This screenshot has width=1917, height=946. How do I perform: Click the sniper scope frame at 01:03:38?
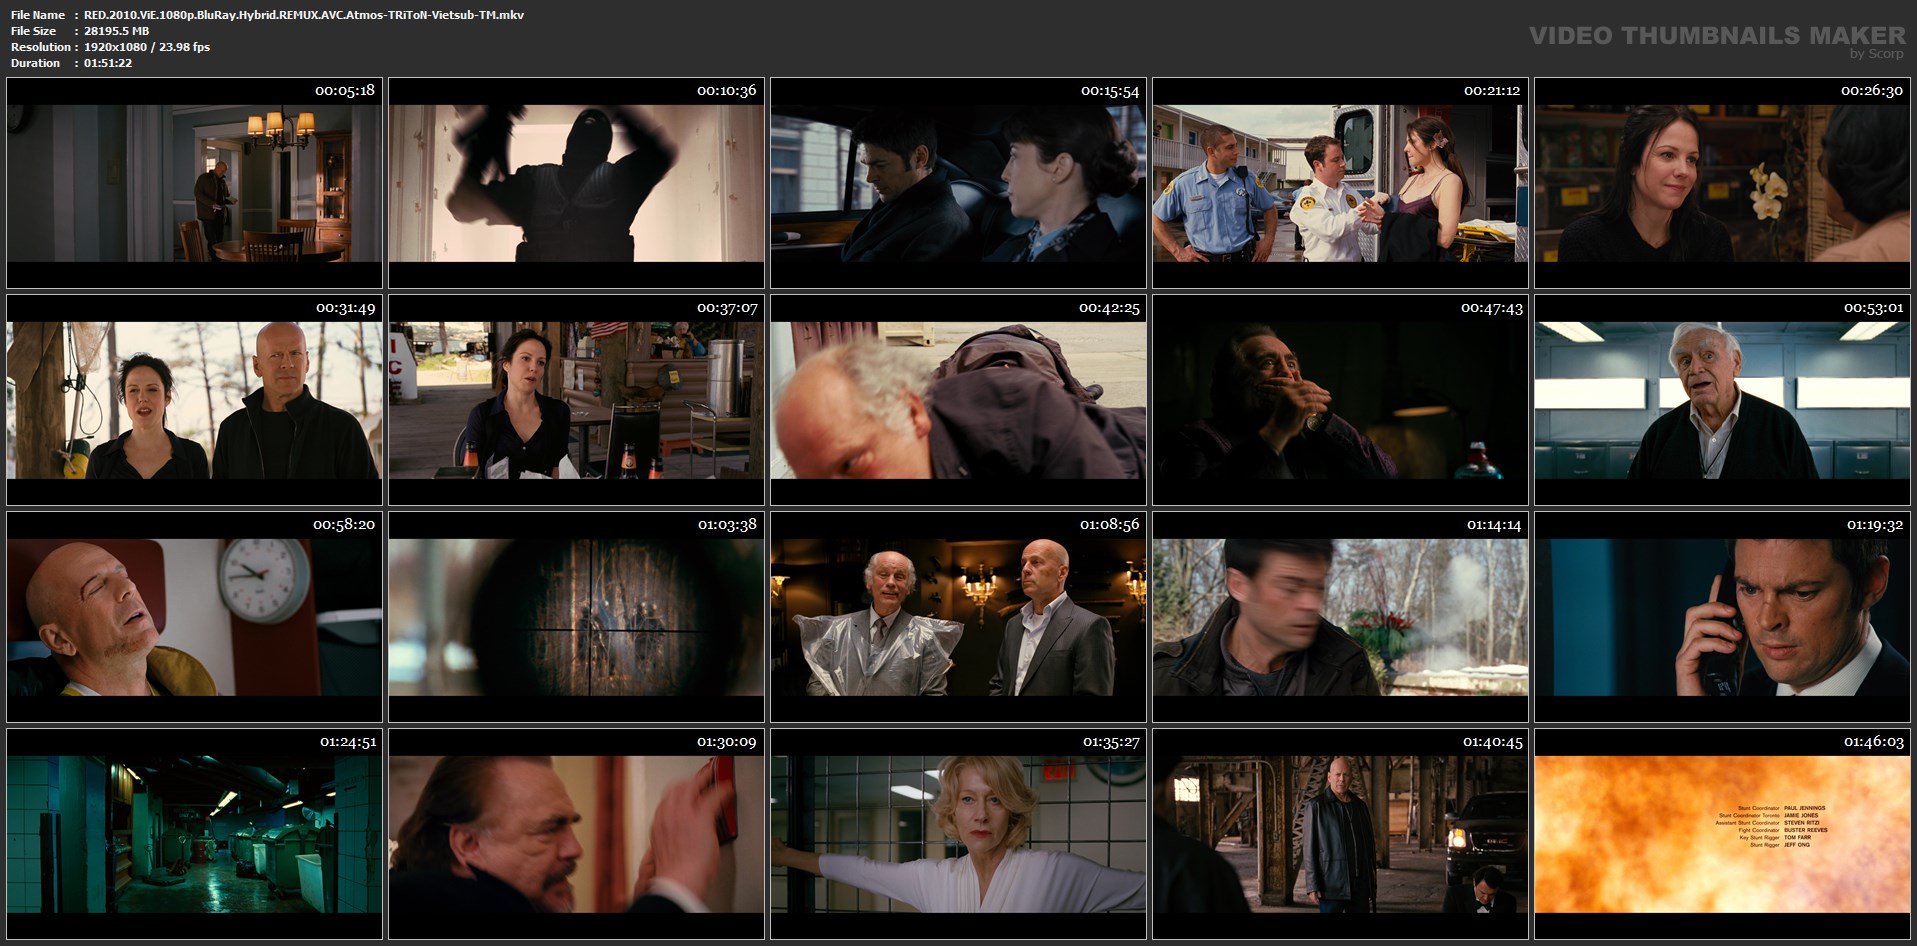[x=576, y=617]
